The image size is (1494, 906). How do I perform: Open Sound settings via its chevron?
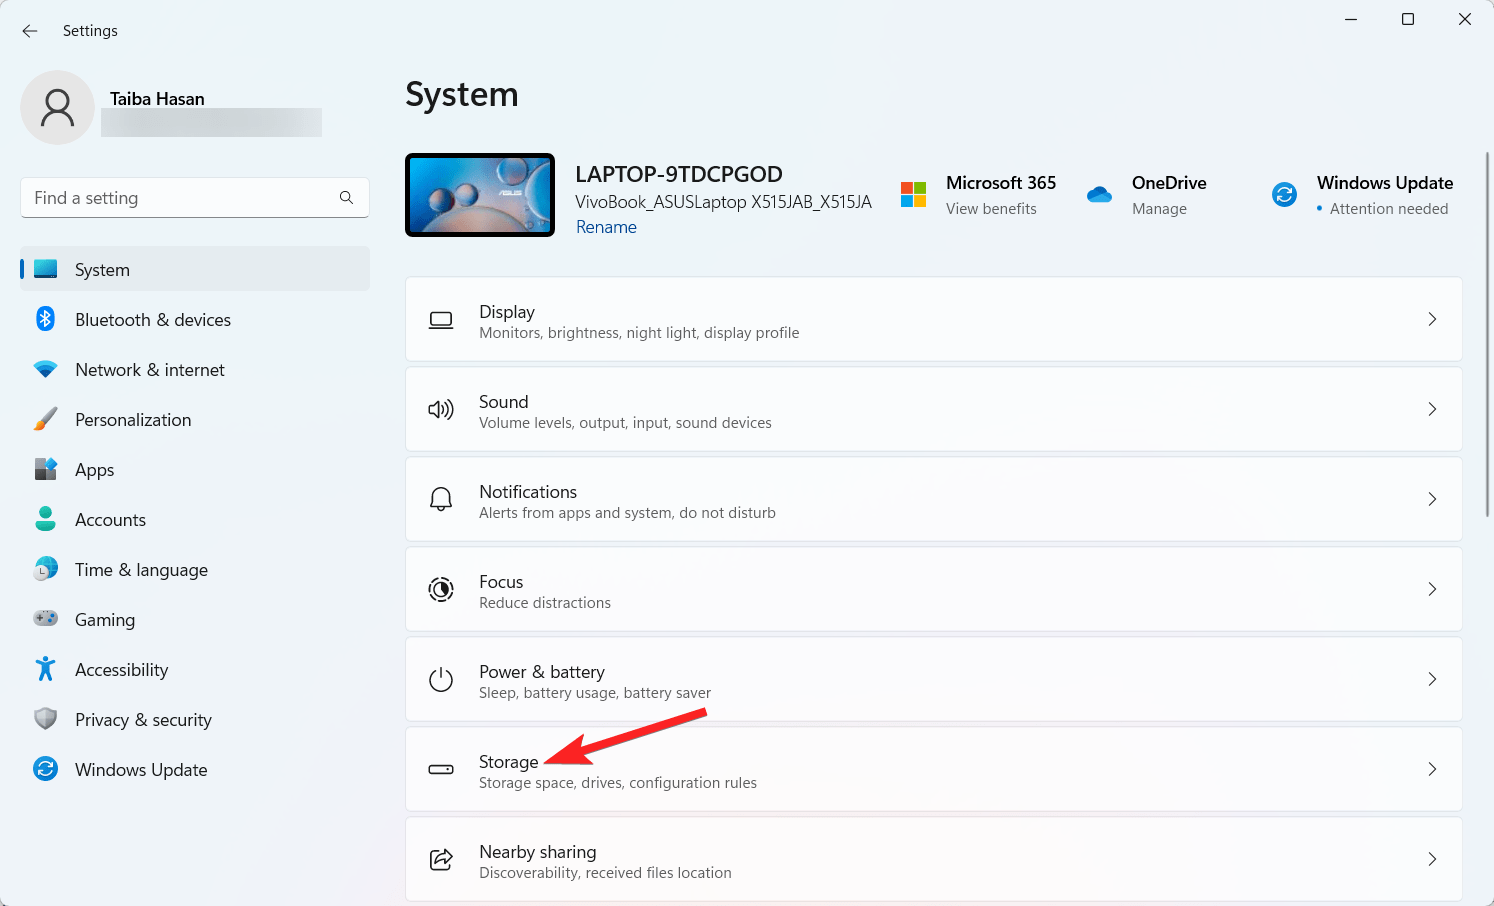click(1432, 409)
